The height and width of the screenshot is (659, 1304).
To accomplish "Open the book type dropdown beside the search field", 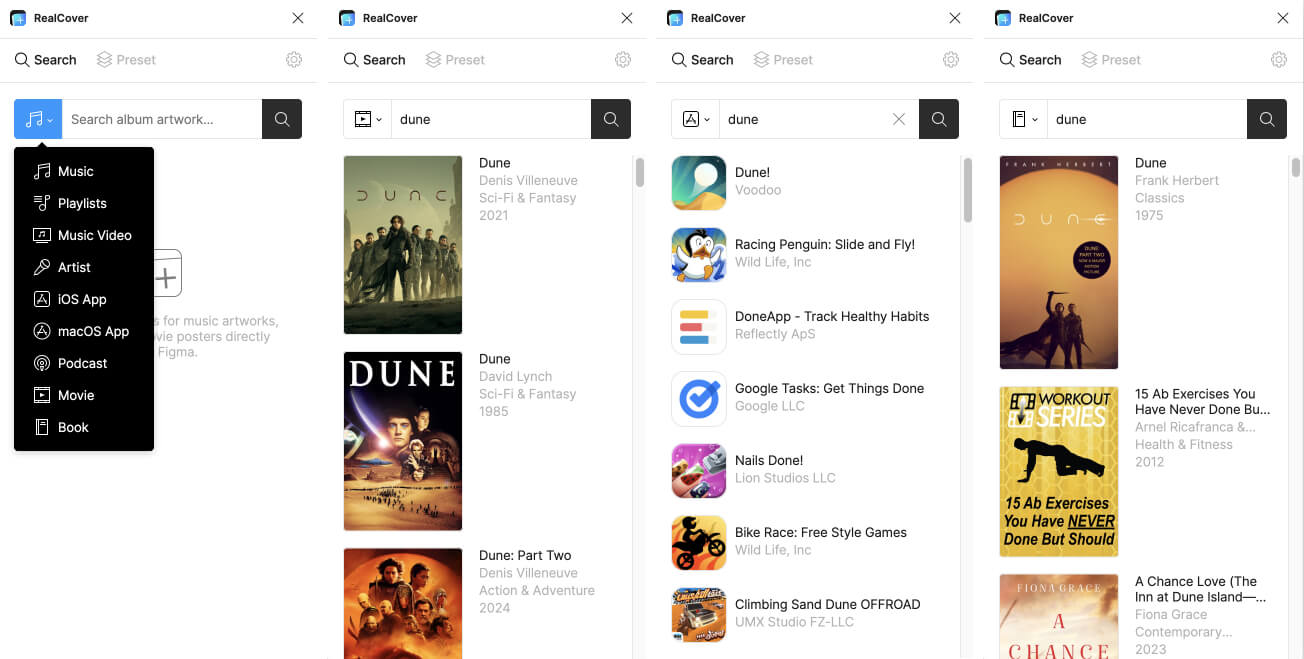I will tap(1023, 119).
